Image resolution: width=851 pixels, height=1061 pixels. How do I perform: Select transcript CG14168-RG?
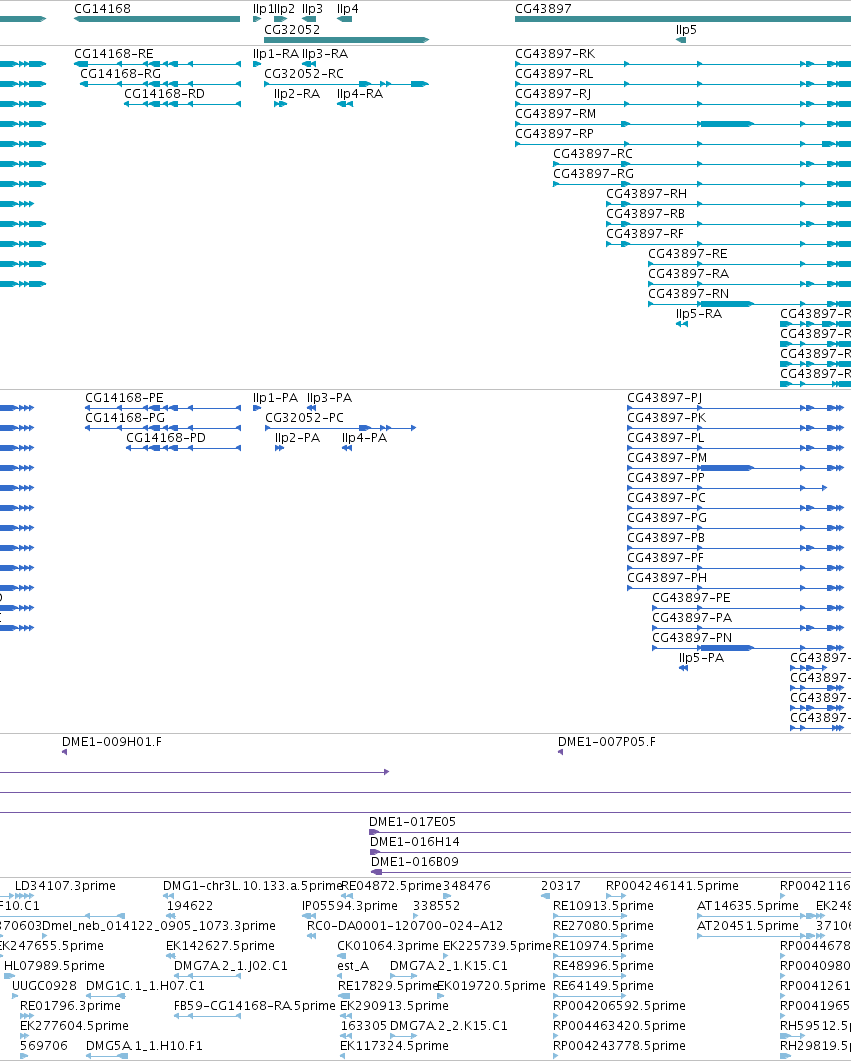120,74
